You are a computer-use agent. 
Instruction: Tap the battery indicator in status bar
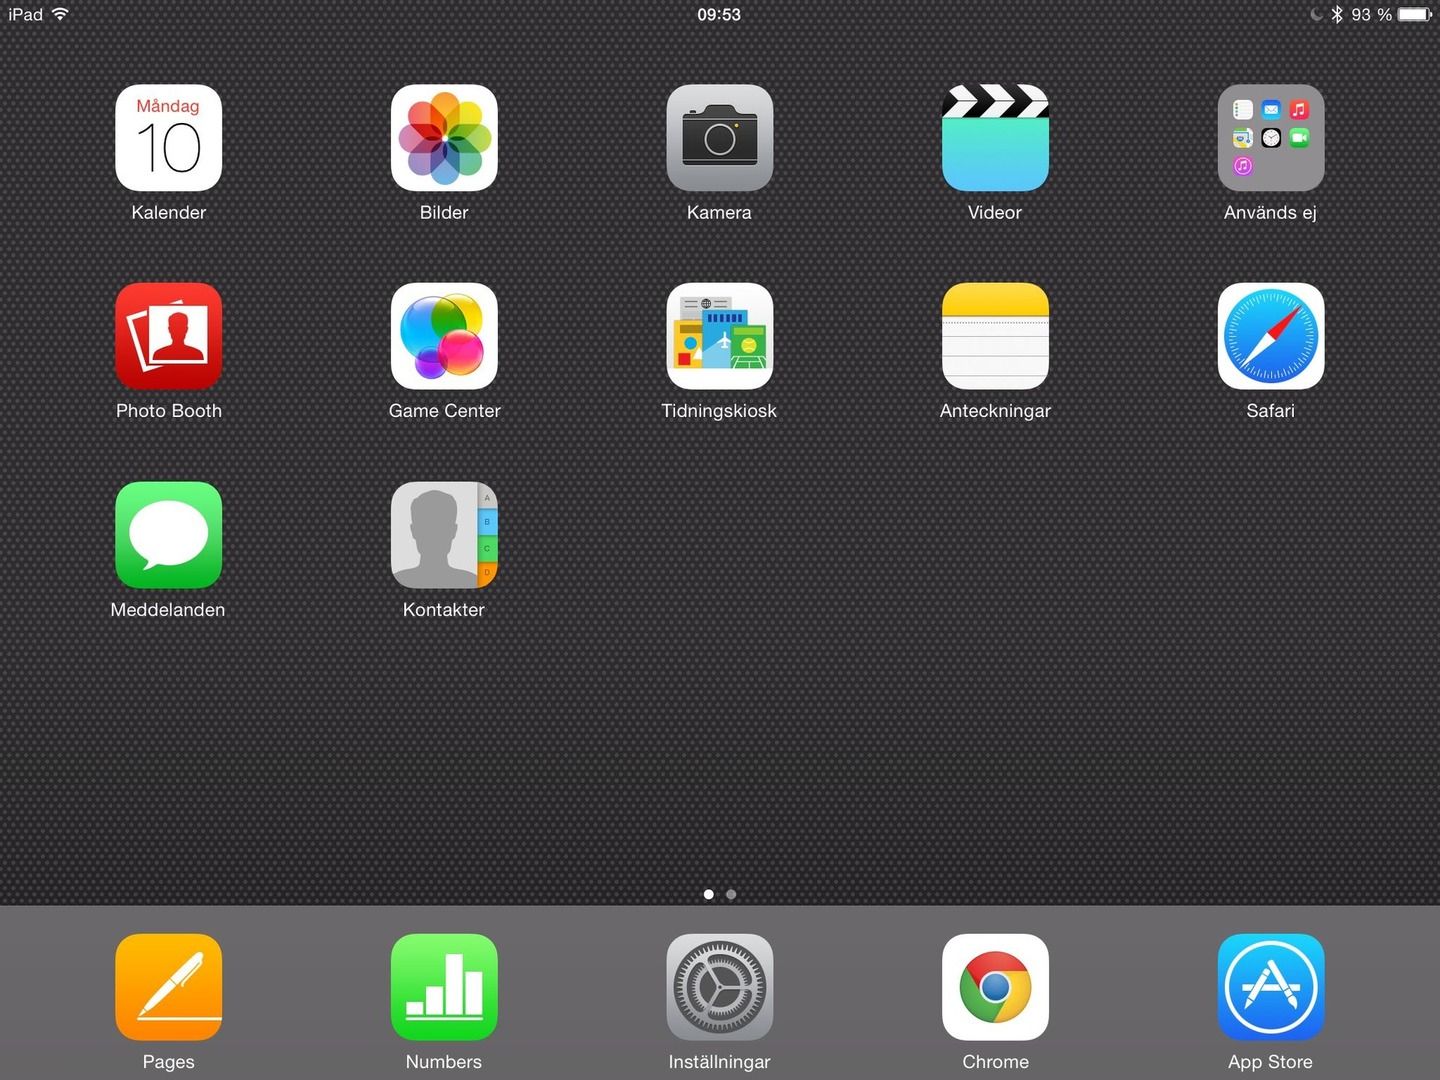[x=1415, y=15]
